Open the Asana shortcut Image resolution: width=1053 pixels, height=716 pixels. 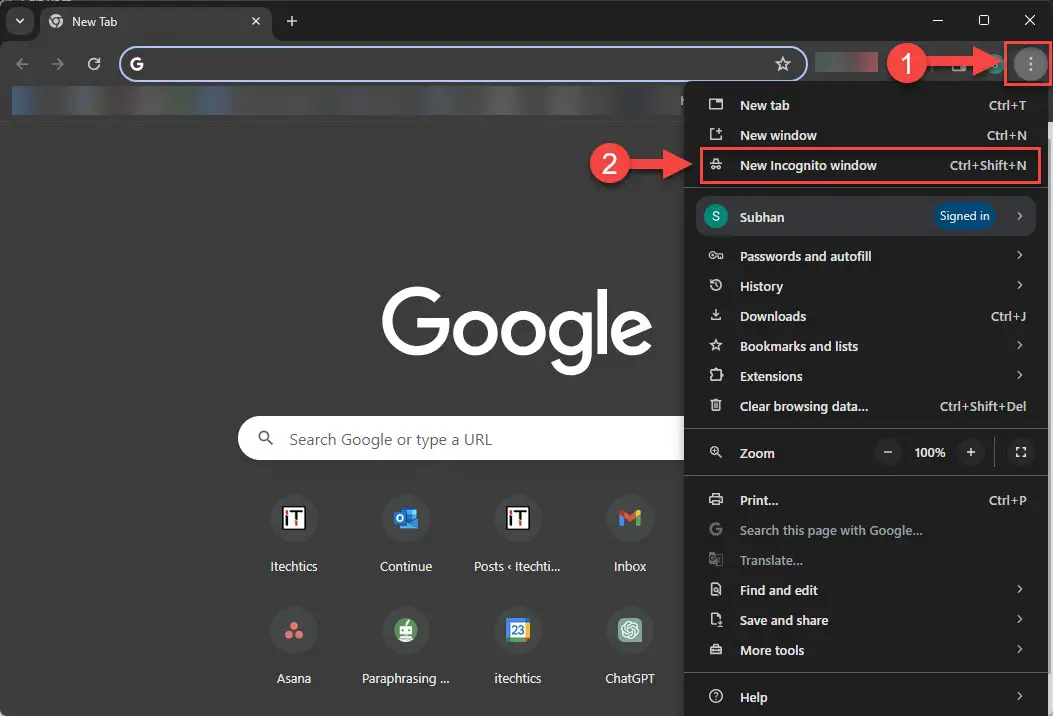(x=294, y=630)
